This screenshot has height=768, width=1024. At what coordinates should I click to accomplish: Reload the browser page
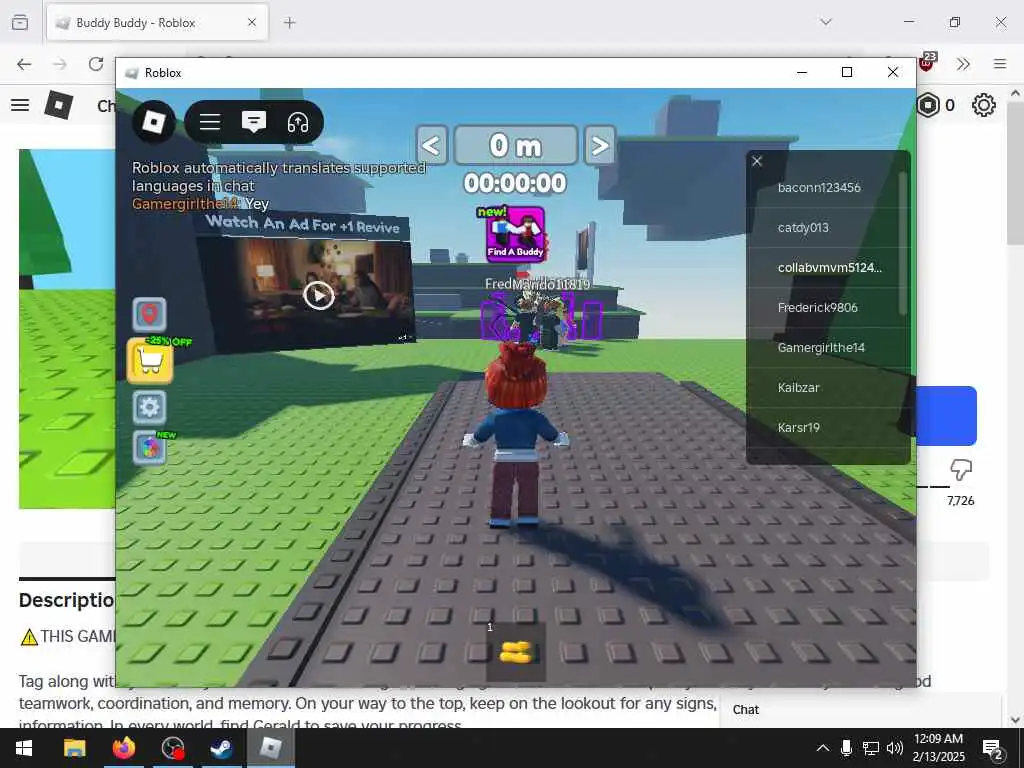click(x=96, y=64)
